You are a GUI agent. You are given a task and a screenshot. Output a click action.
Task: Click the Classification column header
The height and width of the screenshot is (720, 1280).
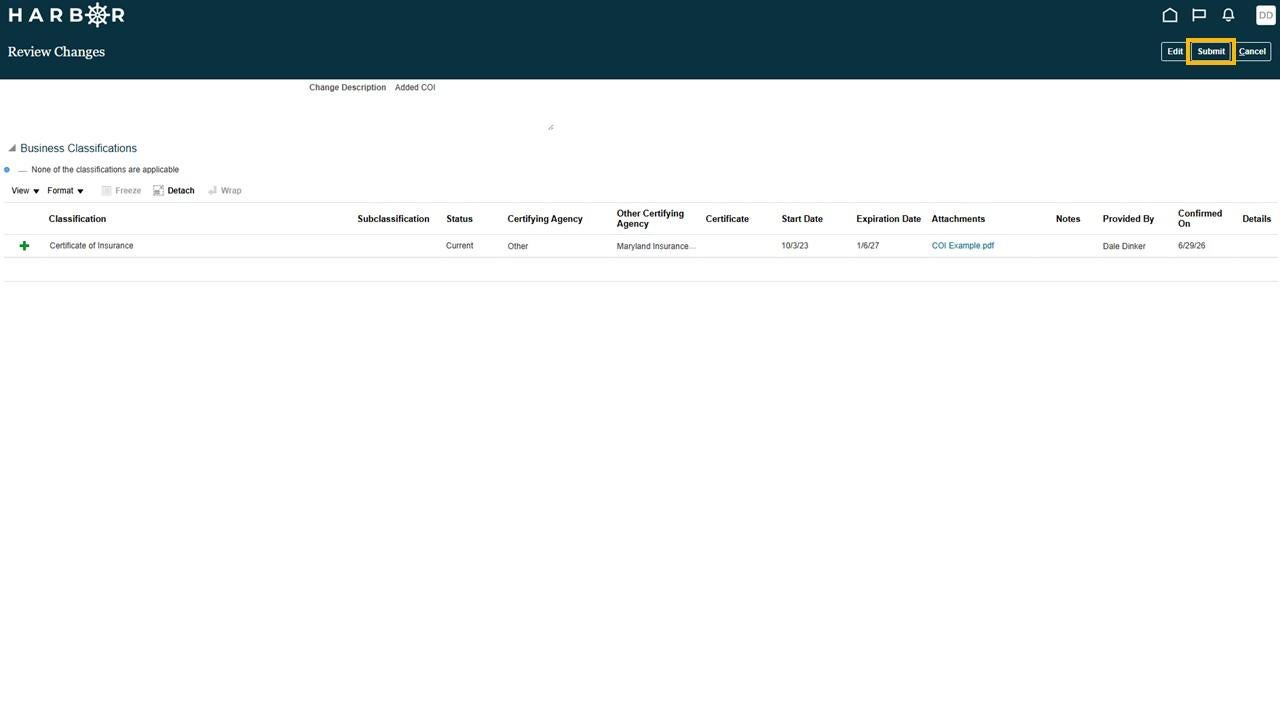coord(77,219)
